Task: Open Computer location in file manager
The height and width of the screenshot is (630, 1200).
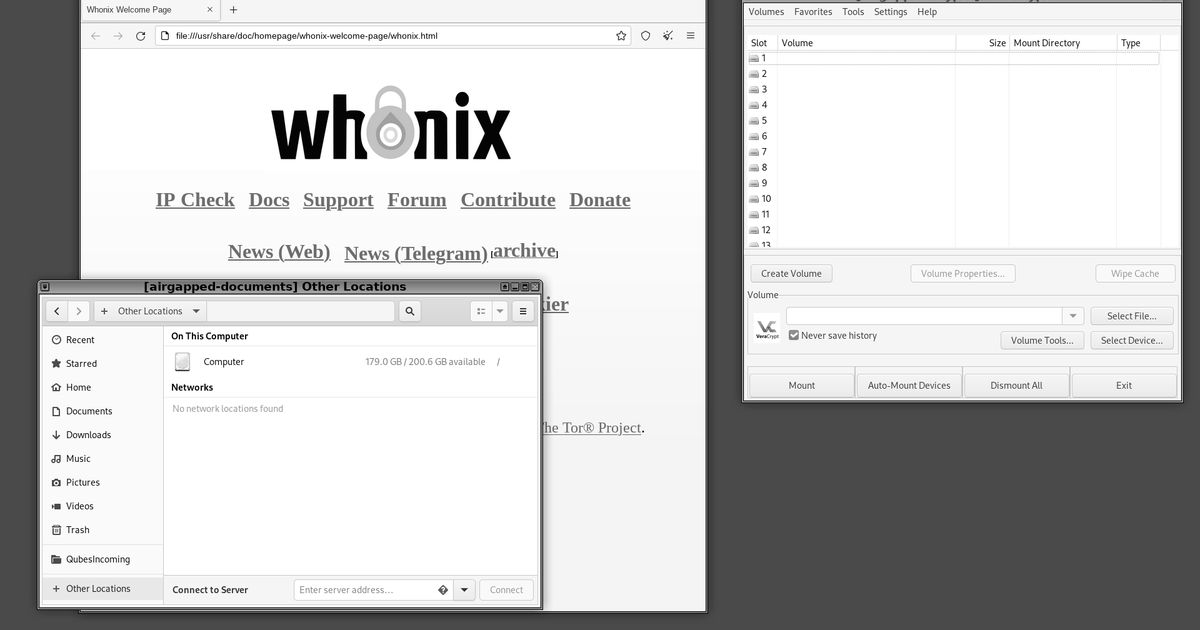Action: pos(350,362)
